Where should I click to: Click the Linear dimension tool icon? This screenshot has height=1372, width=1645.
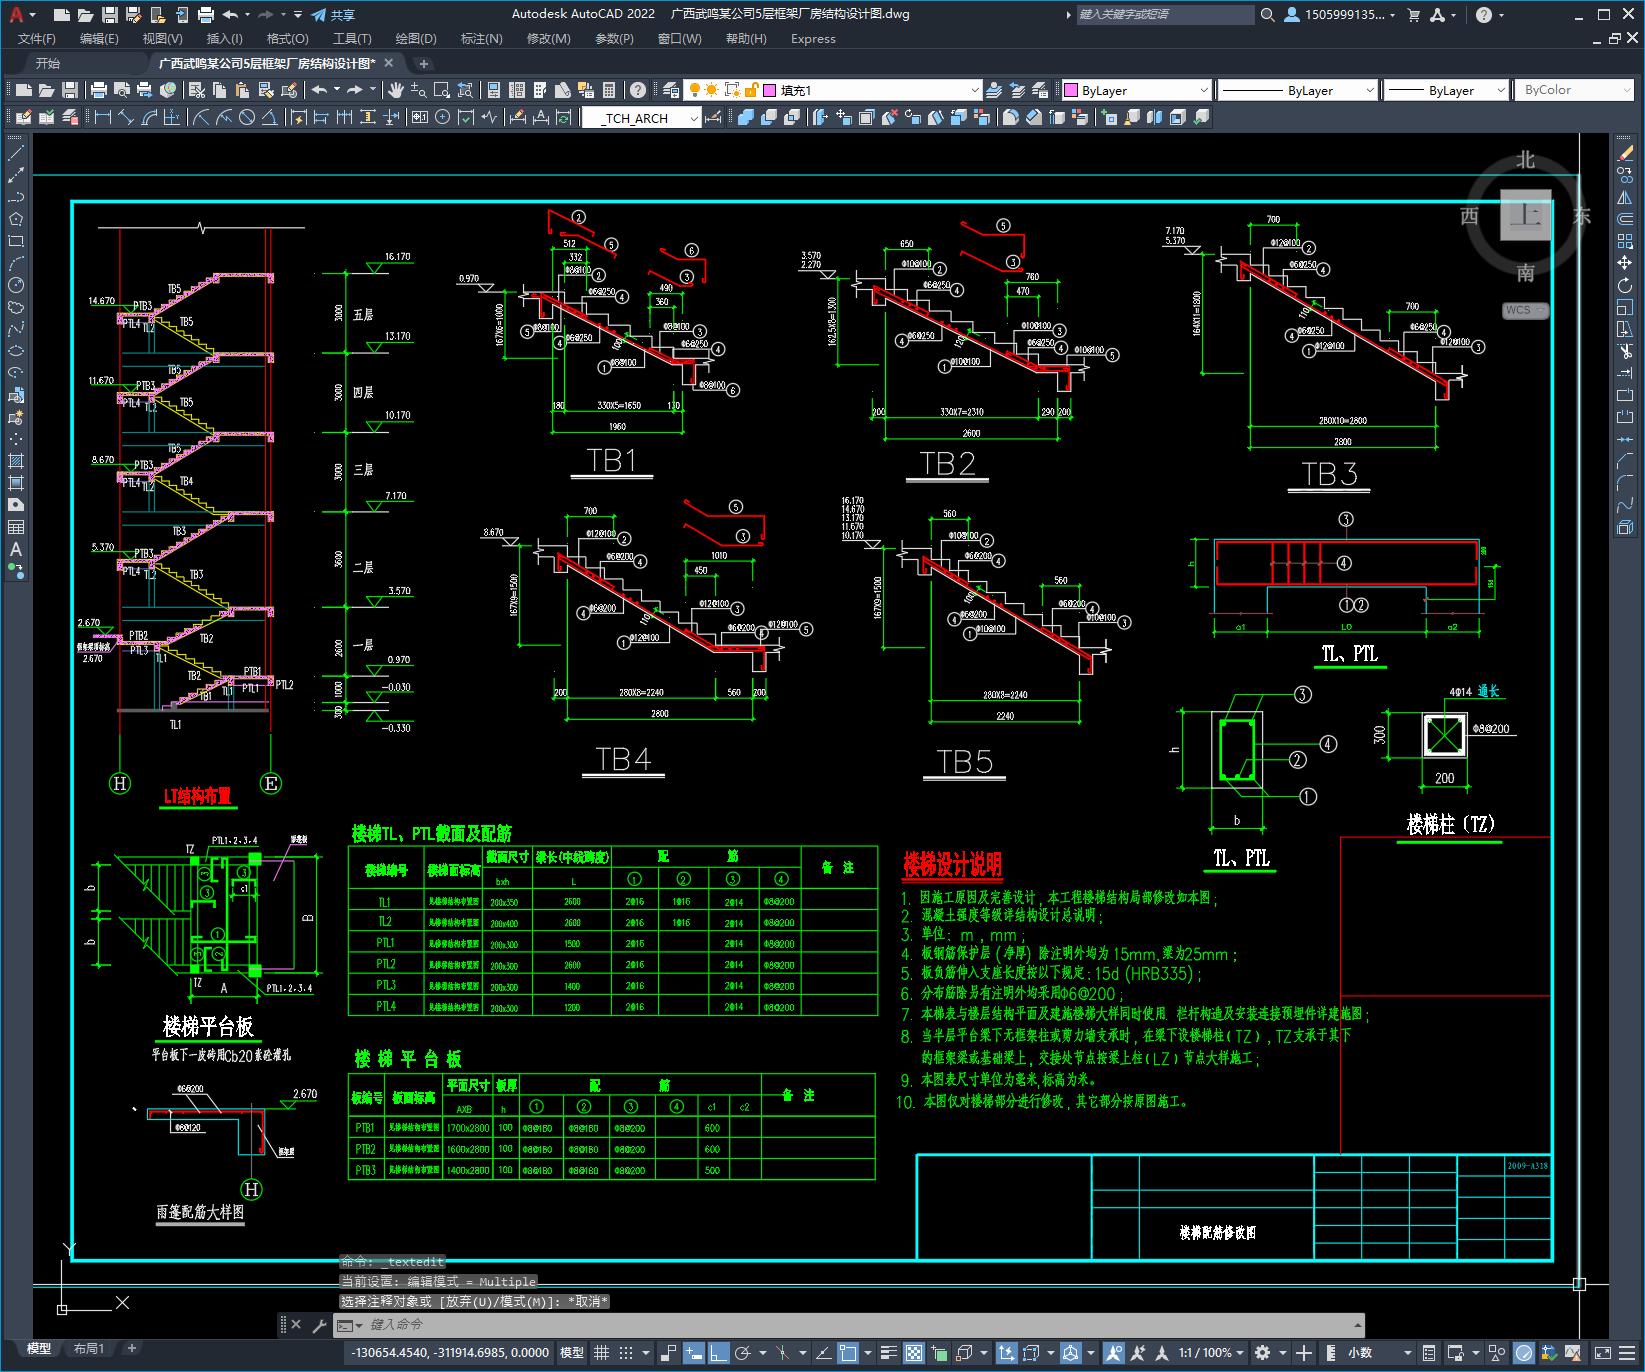pos(102,117)
